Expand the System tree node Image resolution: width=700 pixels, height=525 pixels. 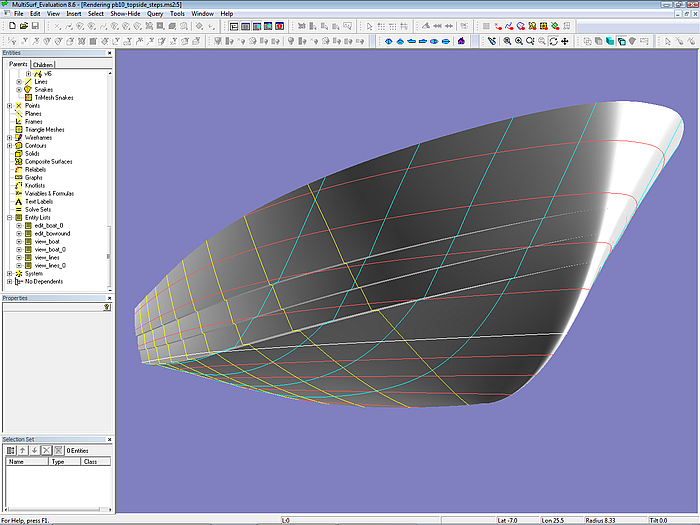click(x=9, y=273)
